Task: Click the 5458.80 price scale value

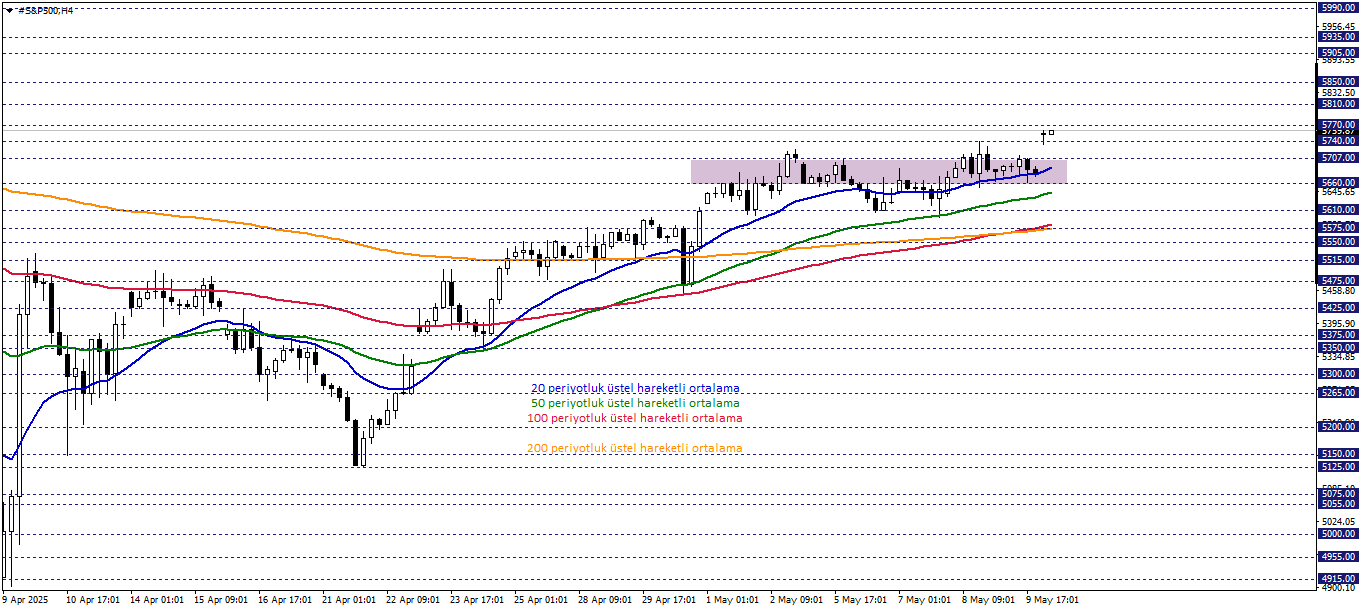Action: 1338,290
